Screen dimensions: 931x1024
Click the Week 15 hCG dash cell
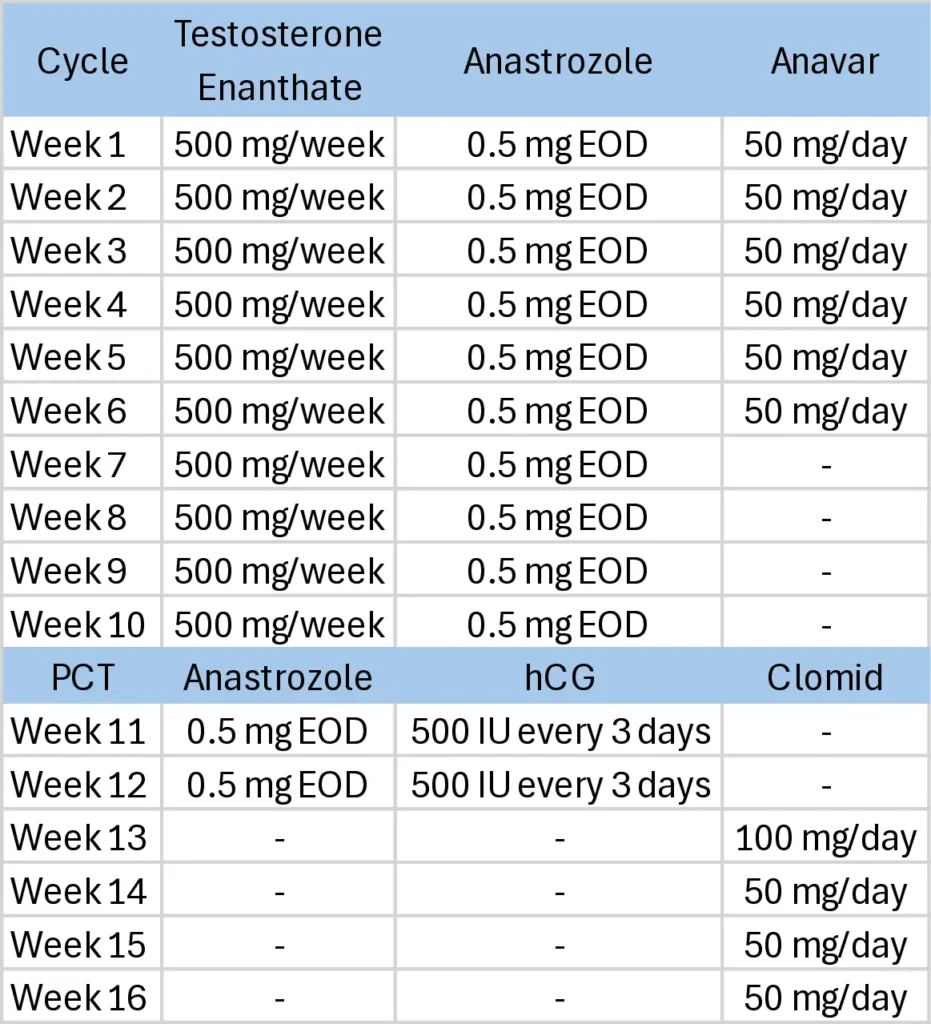coord(558,944)
